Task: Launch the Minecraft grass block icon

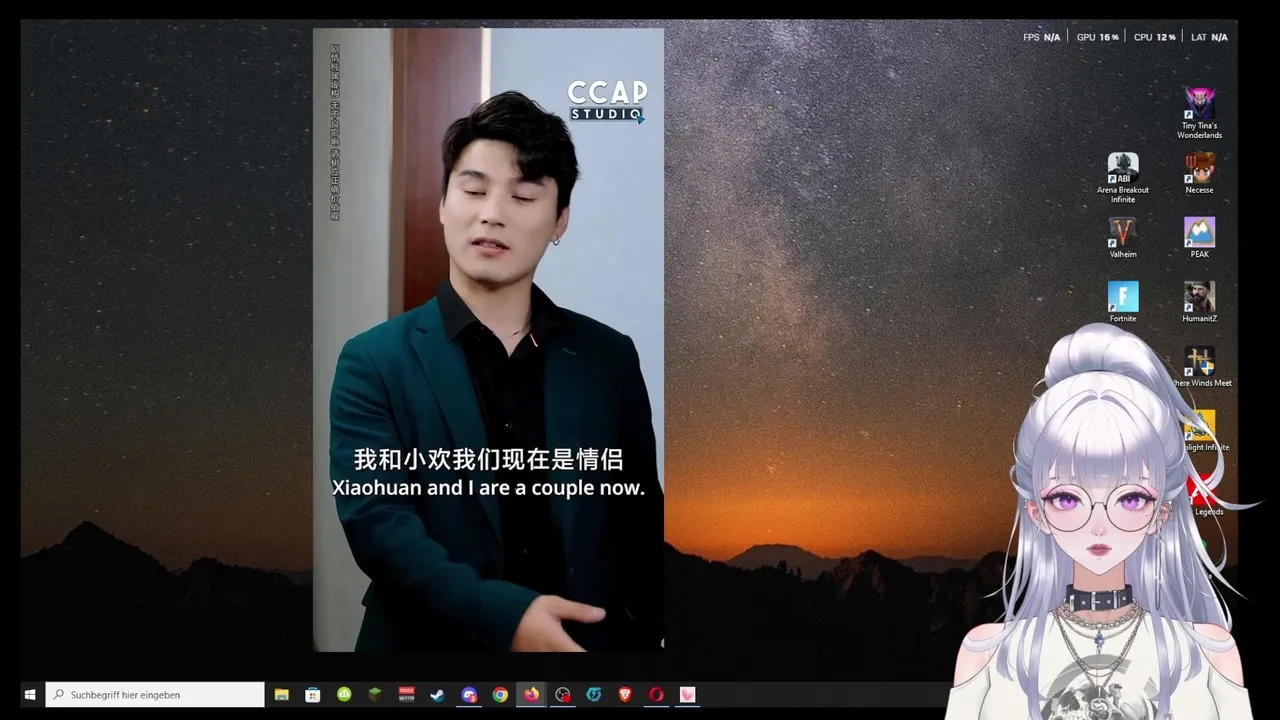Action: pyautogui.click(x=375, y=695)
